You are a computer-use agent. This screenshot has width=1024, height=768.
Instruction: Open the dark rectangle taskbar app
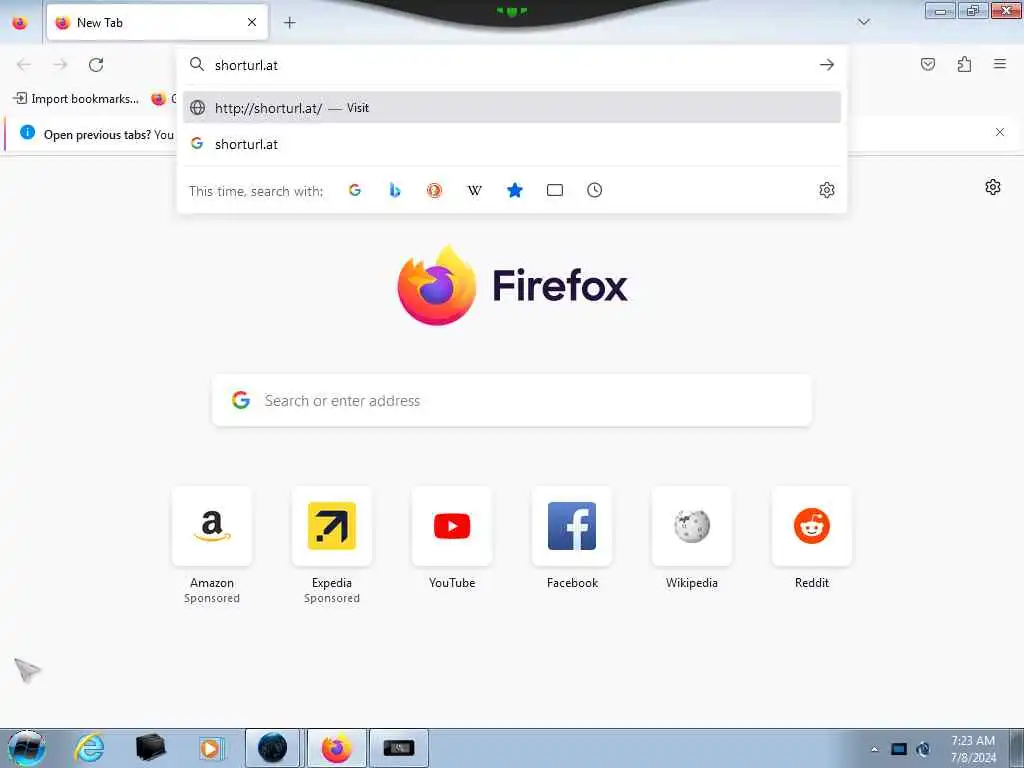tap(399, 748)
